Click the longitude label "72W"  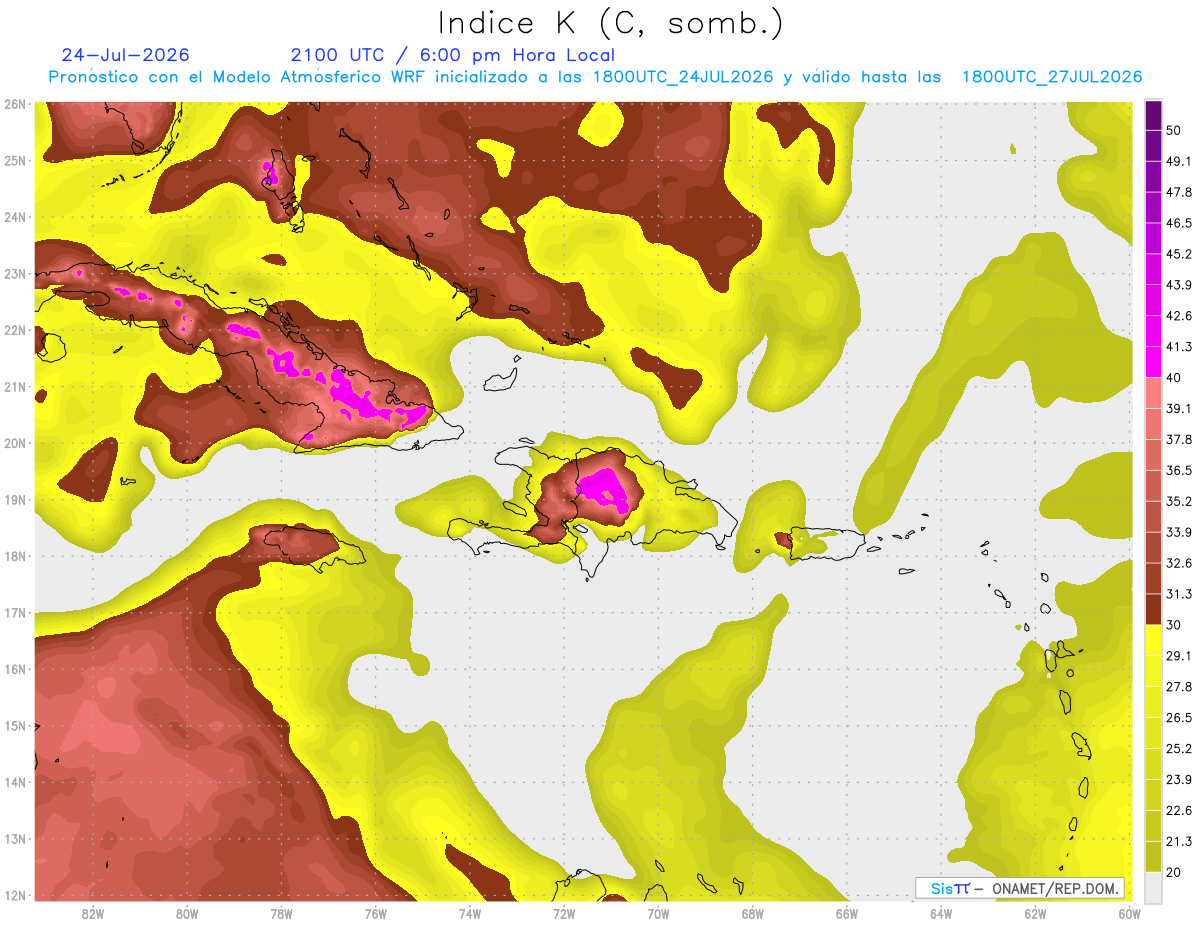pyautogui.click(x=564, y=913)
